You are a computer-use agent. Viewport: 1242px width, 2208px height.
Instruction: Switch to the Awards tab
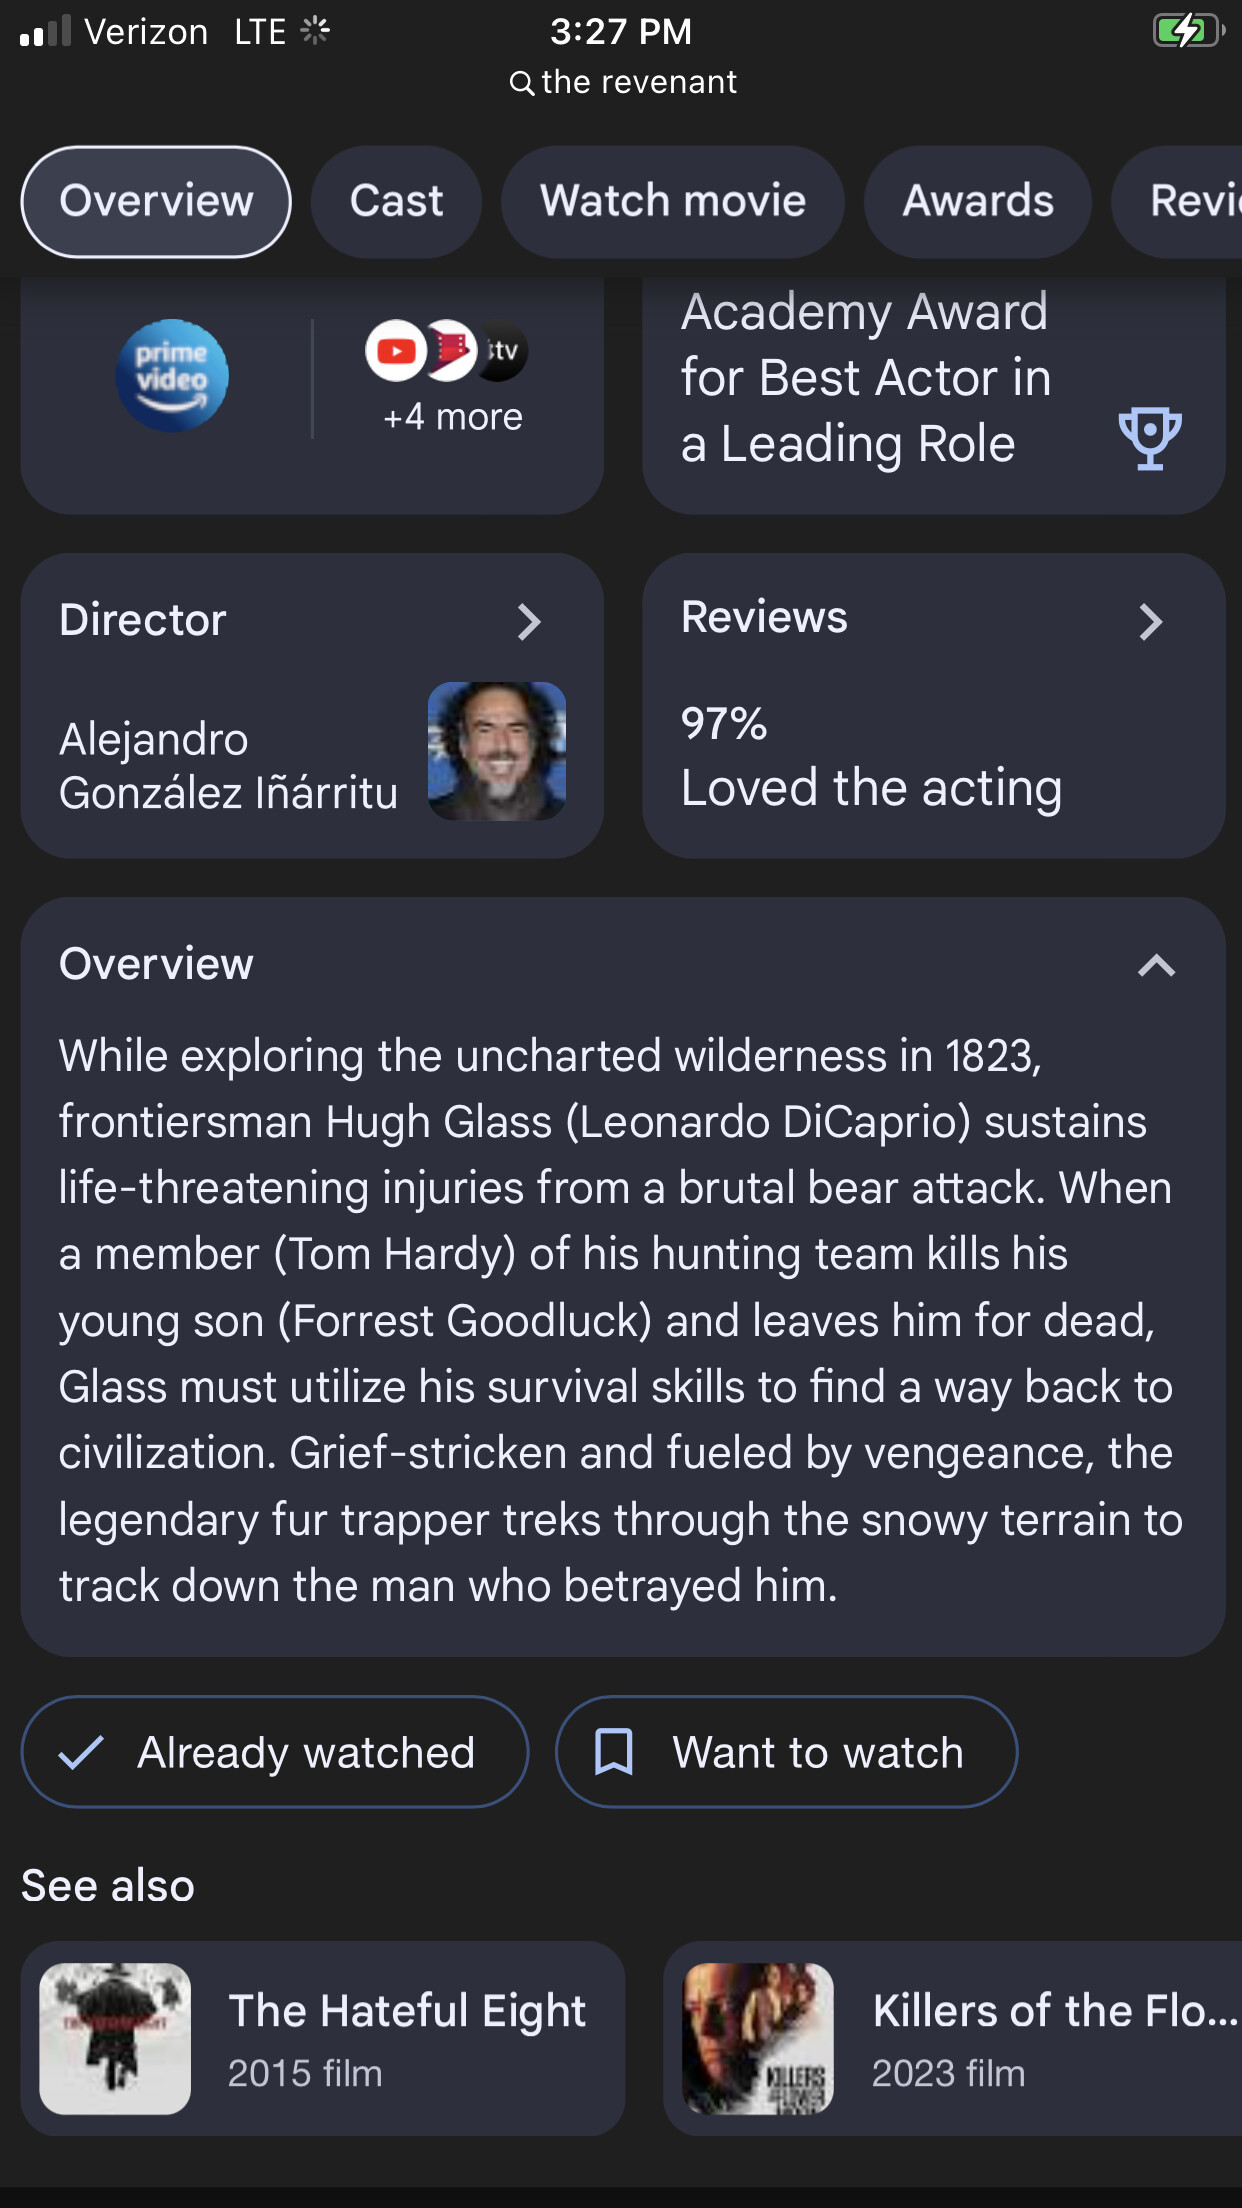(x=977, y=201)
